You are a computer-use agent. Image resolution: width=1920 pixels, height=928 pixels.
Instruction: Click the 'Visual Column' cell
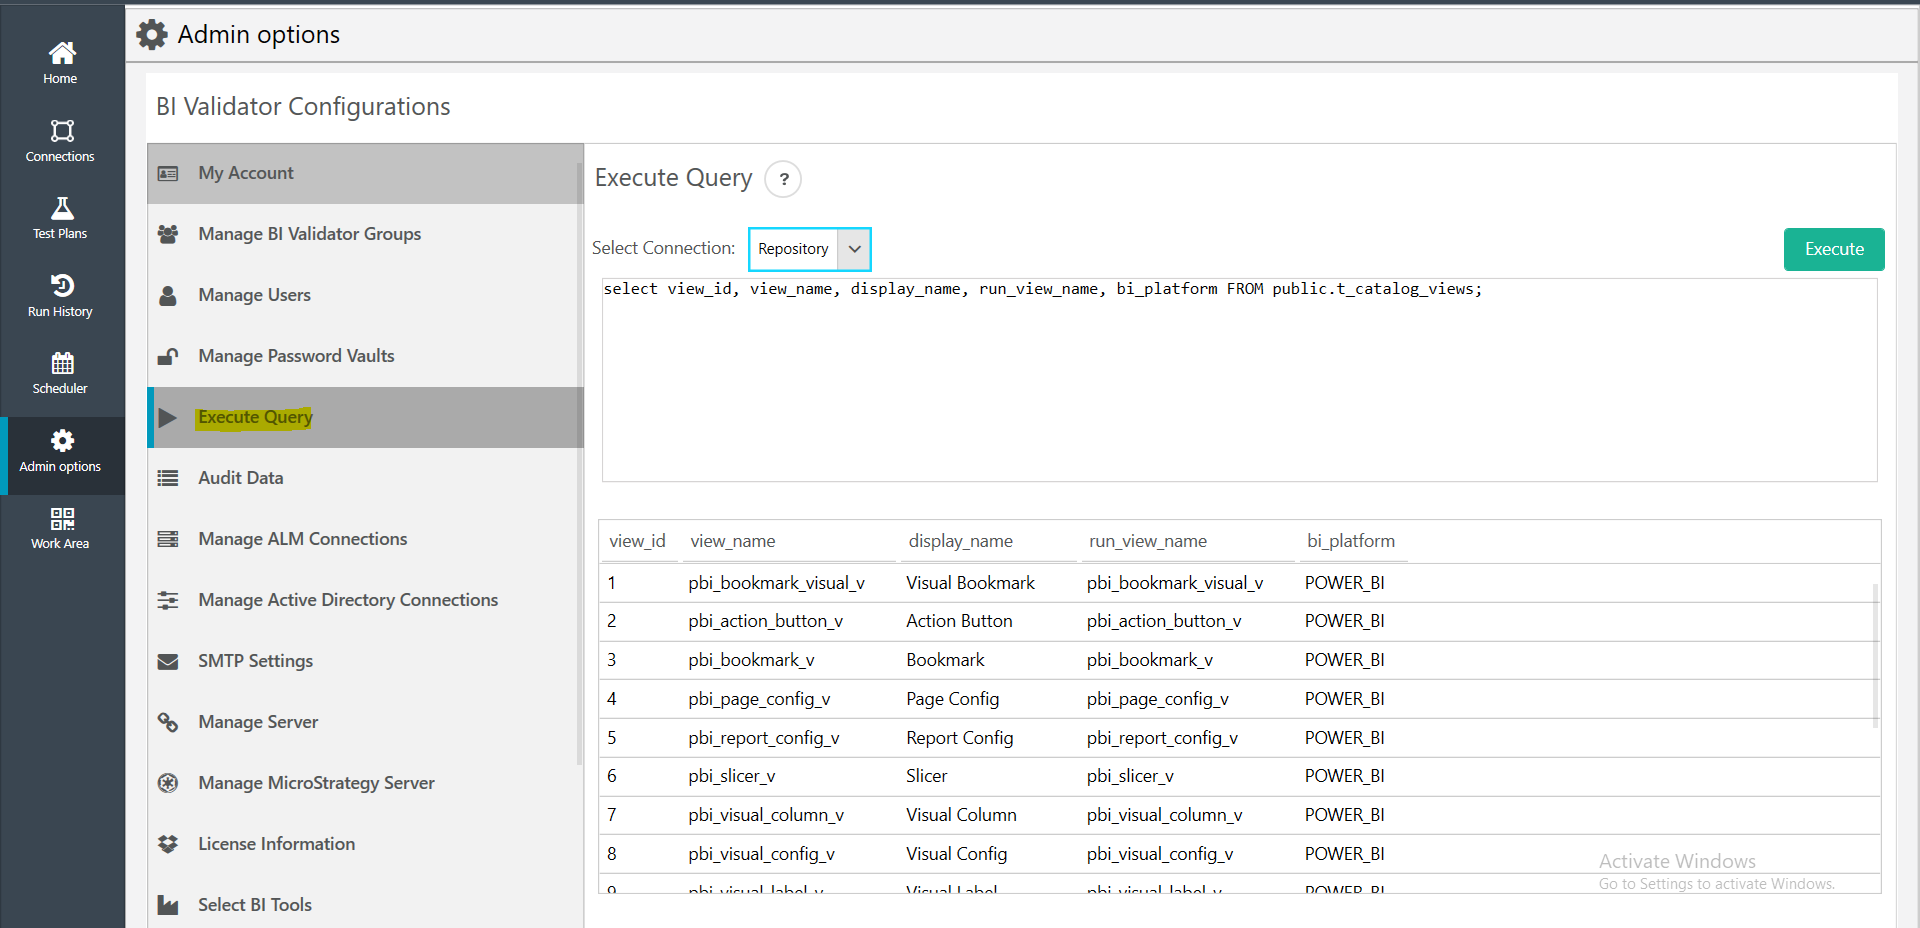[961, 815]
